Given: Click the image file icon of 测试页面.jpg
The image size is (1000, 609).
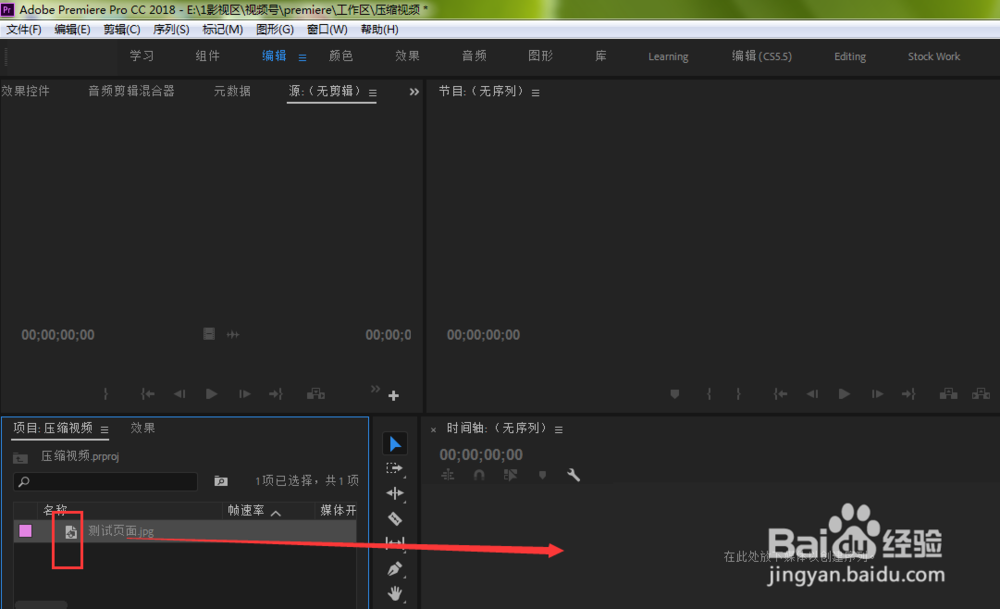Looking at the screenshot, I should point(71,532).
